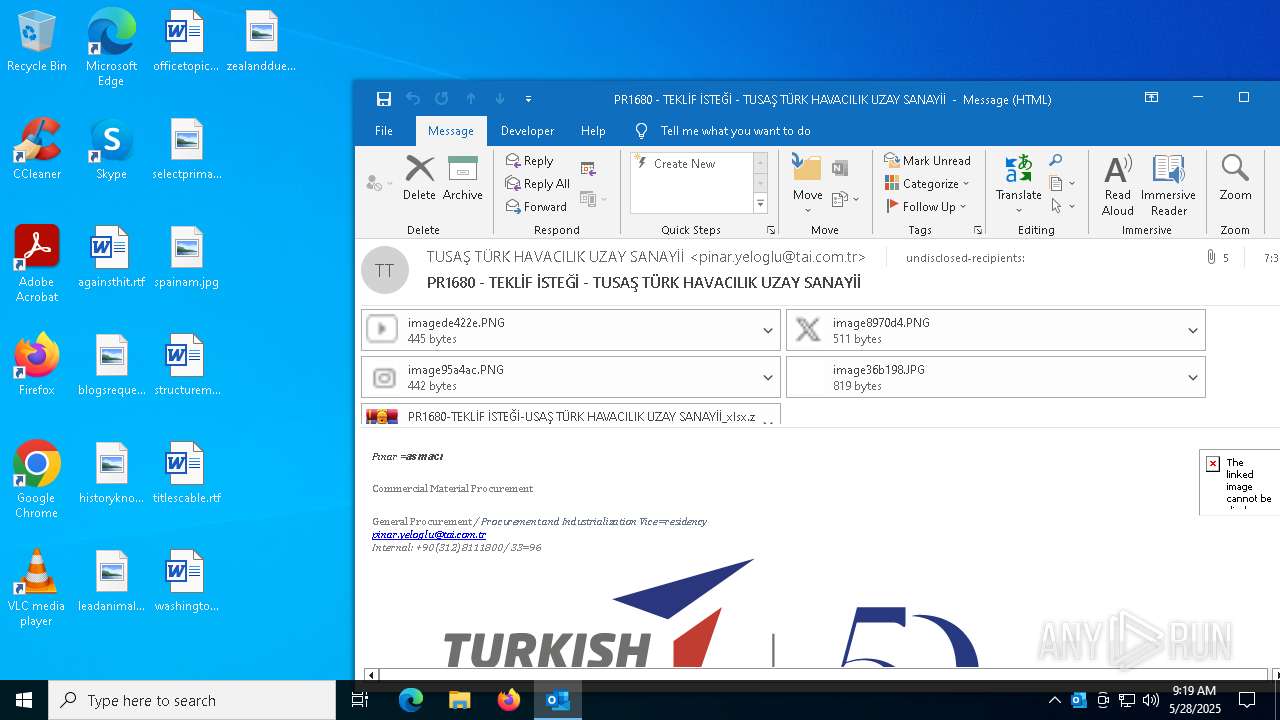Click the TT sender avatar
The height and width of the screenshot is (720, 1280).
[385, 270]
